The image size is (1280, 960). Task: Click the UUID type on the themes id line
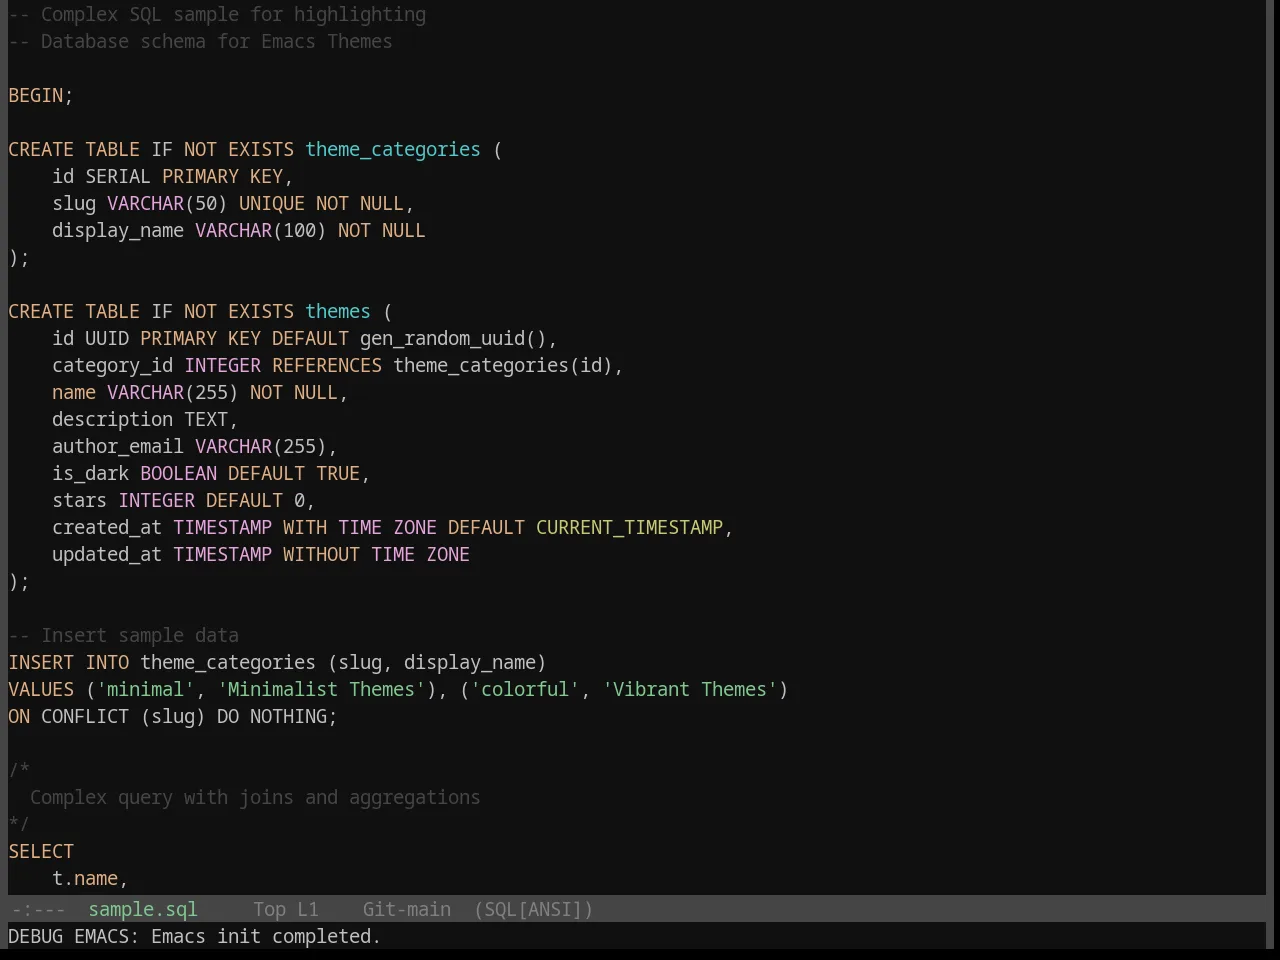click(x=107, y=338)
